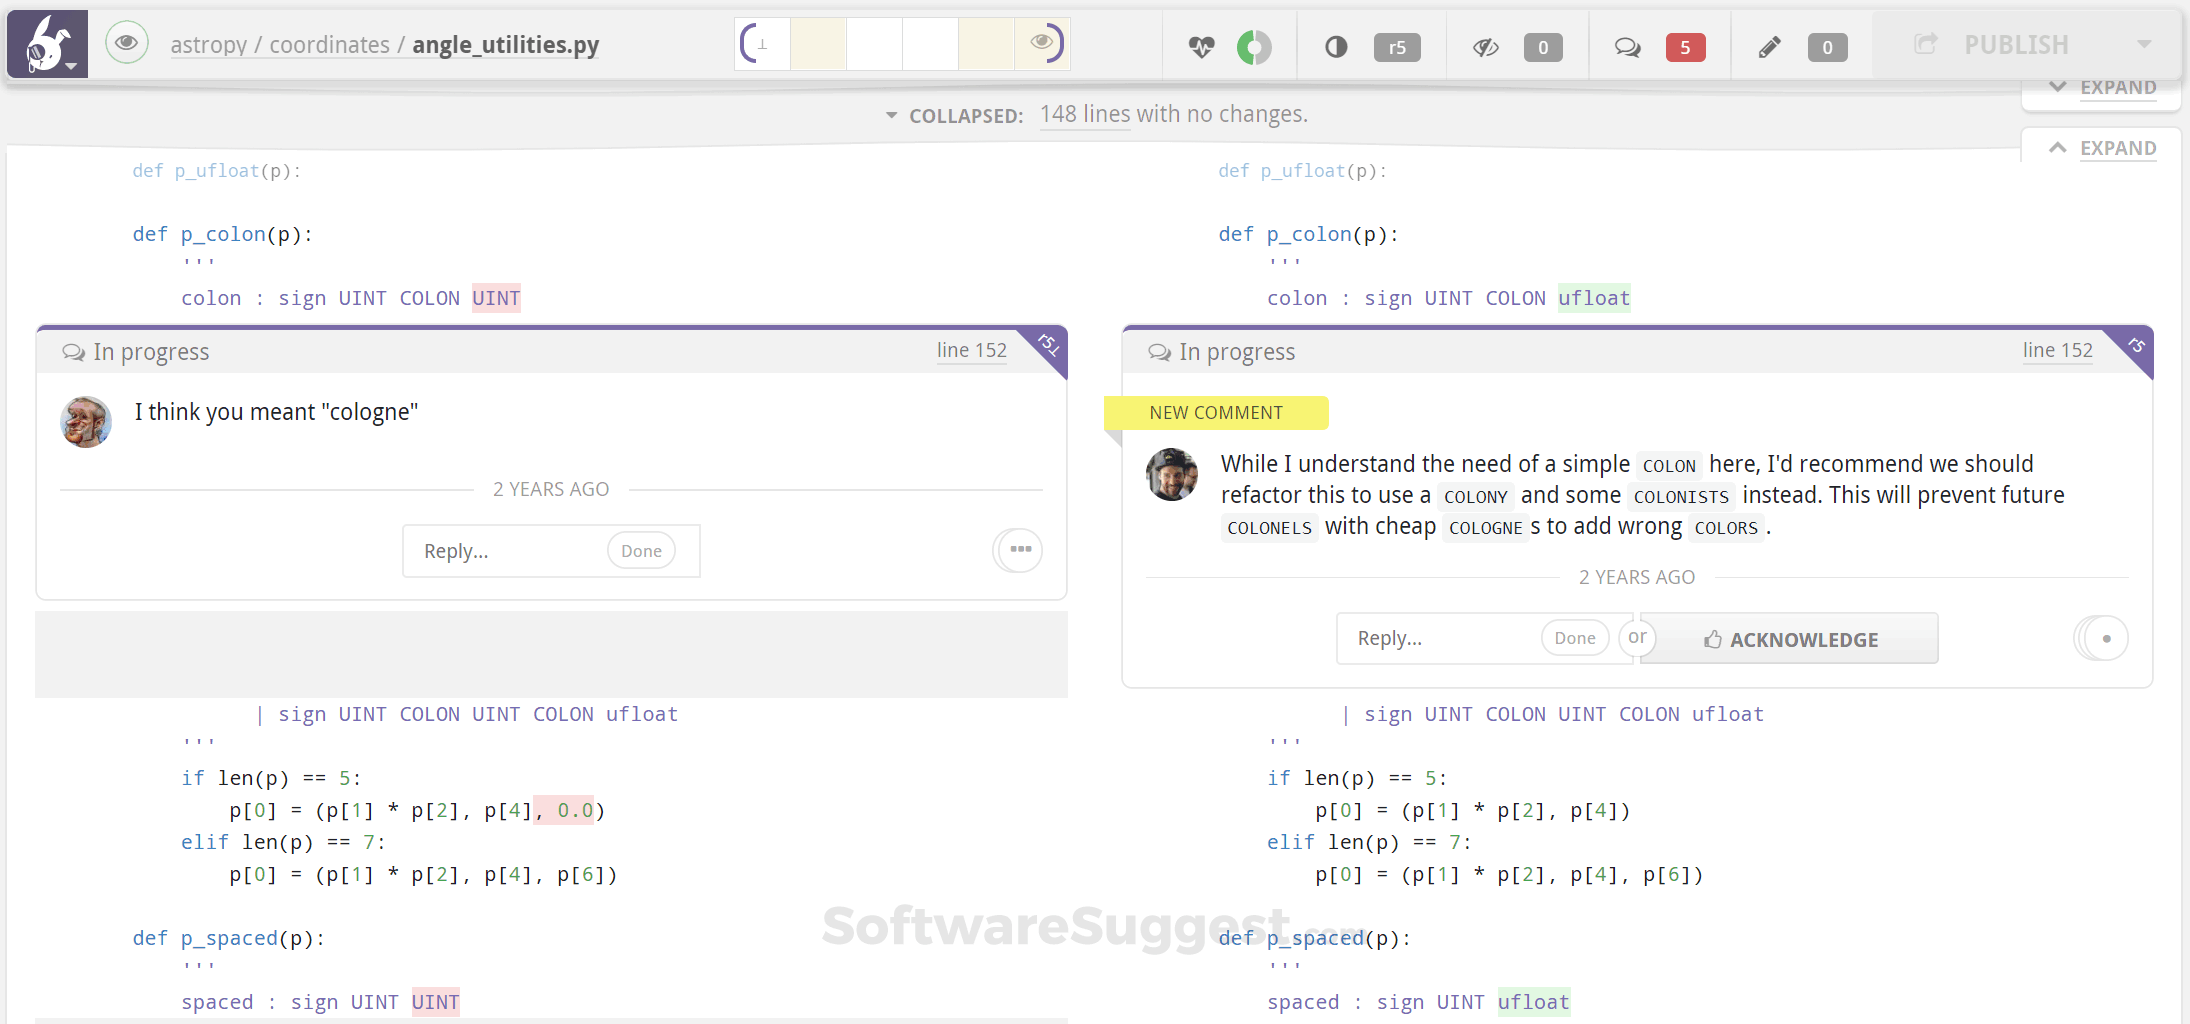Screen dimensions: 2190x1024
Task: Open unresolved discussions via the chat bubble icon
Action: 1627,46
